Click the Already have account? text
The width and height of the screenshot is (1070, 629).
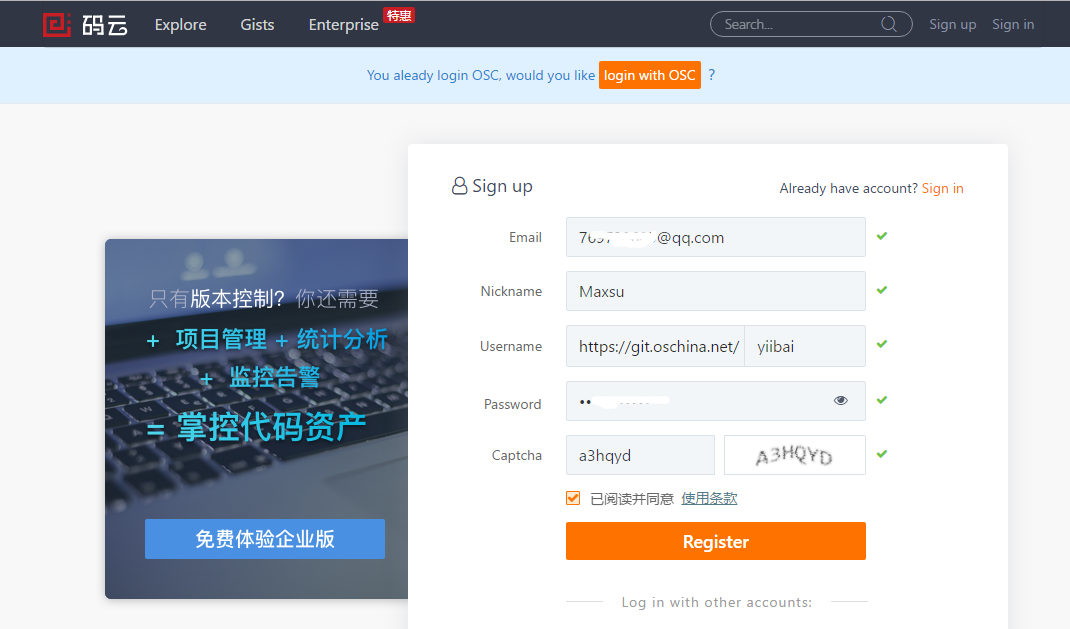[x=848, y=188]
